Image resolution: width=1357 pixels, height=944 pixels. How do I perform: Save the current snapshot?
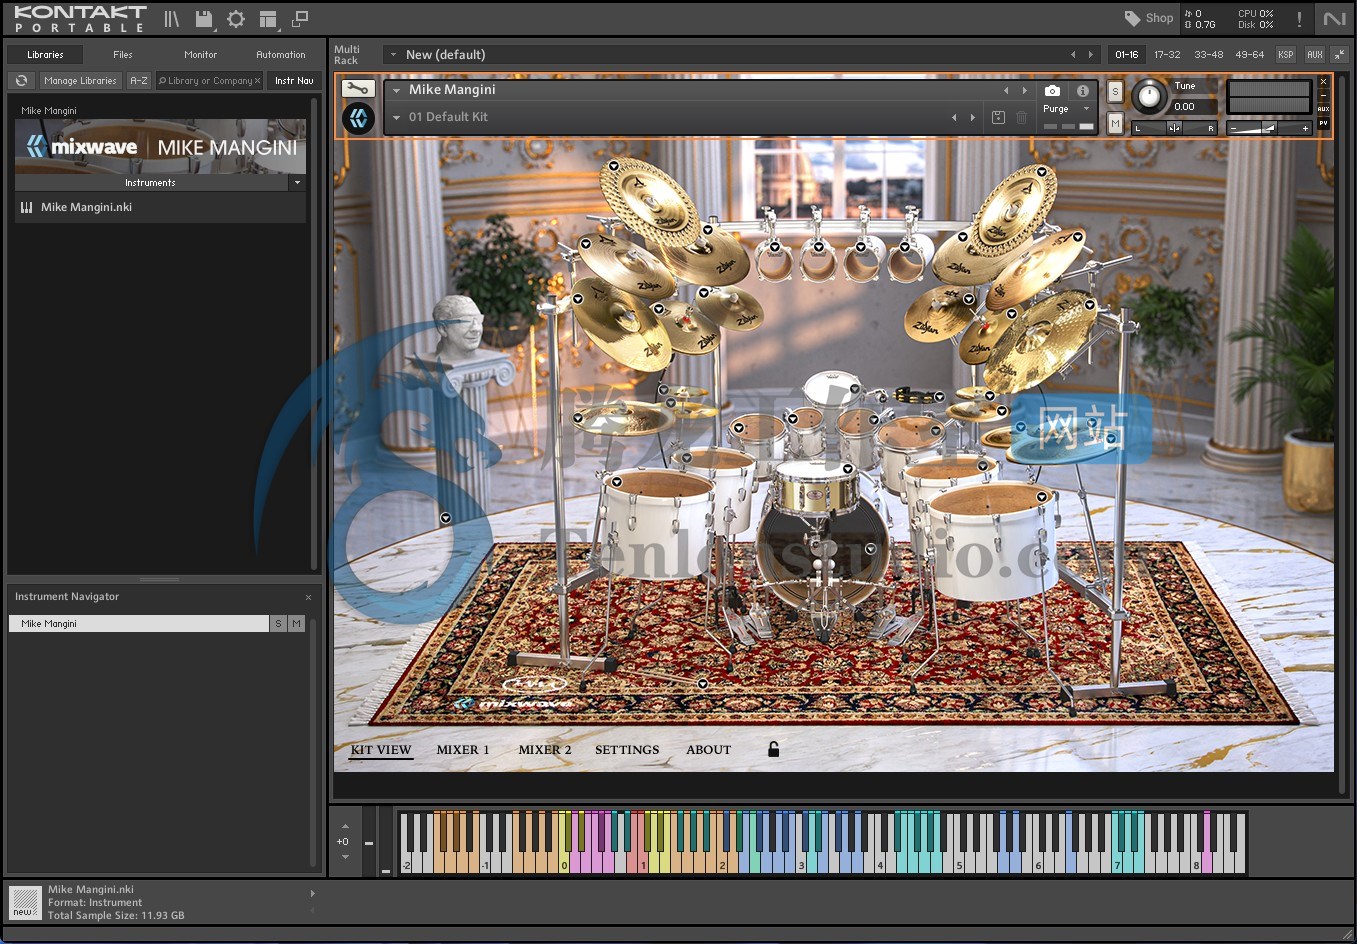point(998,117)
